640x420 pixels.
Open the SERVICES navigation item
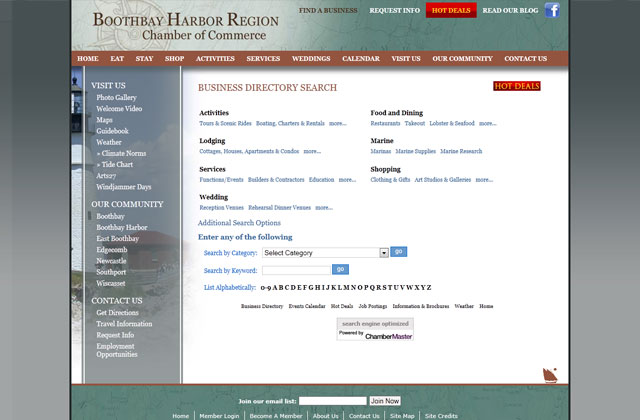pyautogui.click(x=263, y=58)
